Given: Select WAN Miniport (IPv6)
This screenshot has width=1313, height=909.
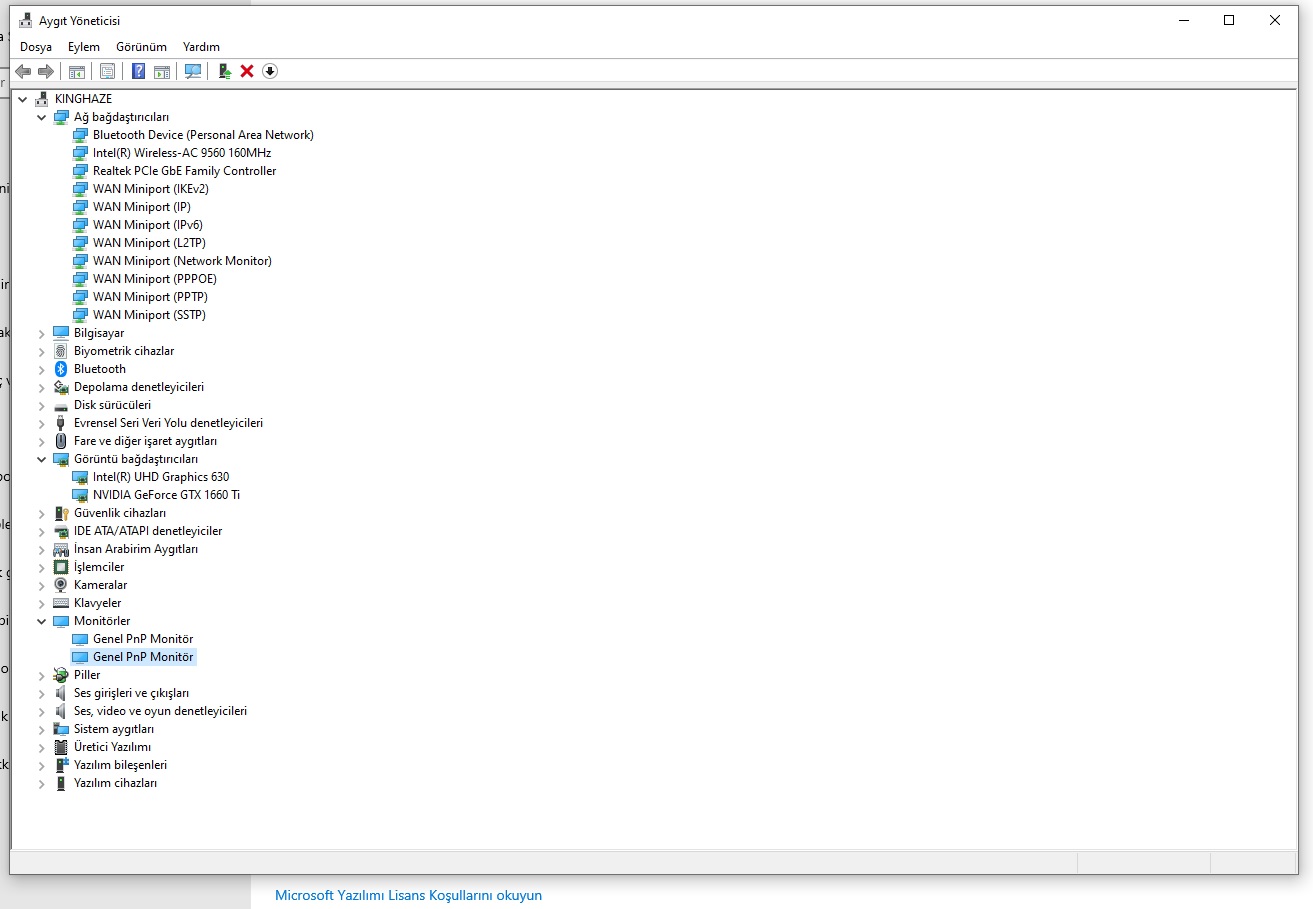Looking at the screenshot, I should (x=147, y=225).
